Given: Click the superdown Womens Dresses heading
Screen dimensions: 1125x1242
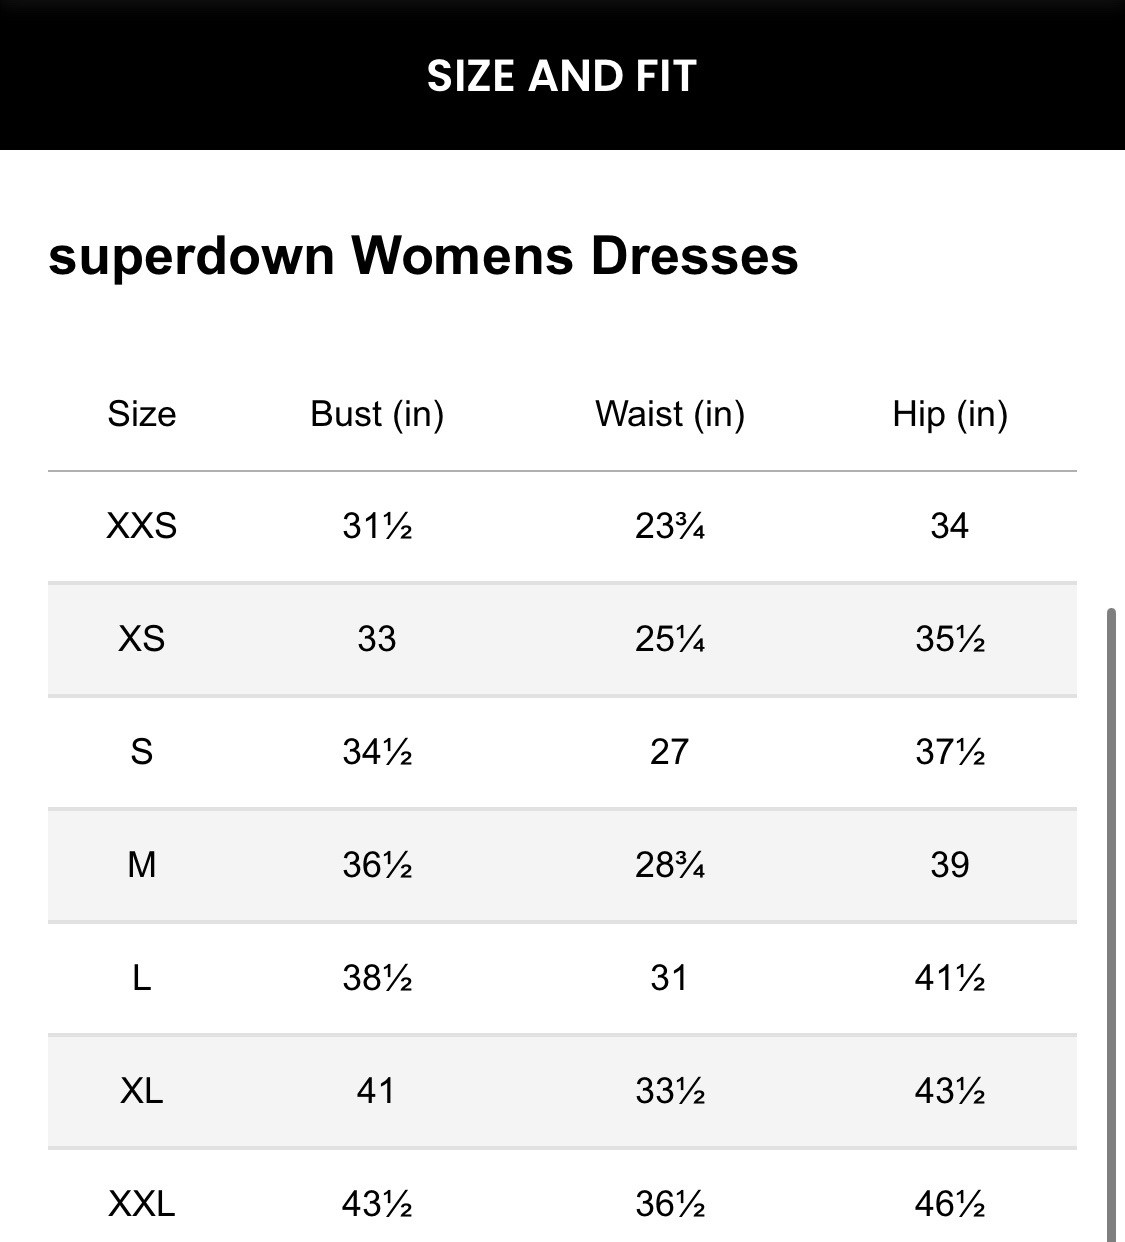Looking at the screenshot, I should coord(423,255).
